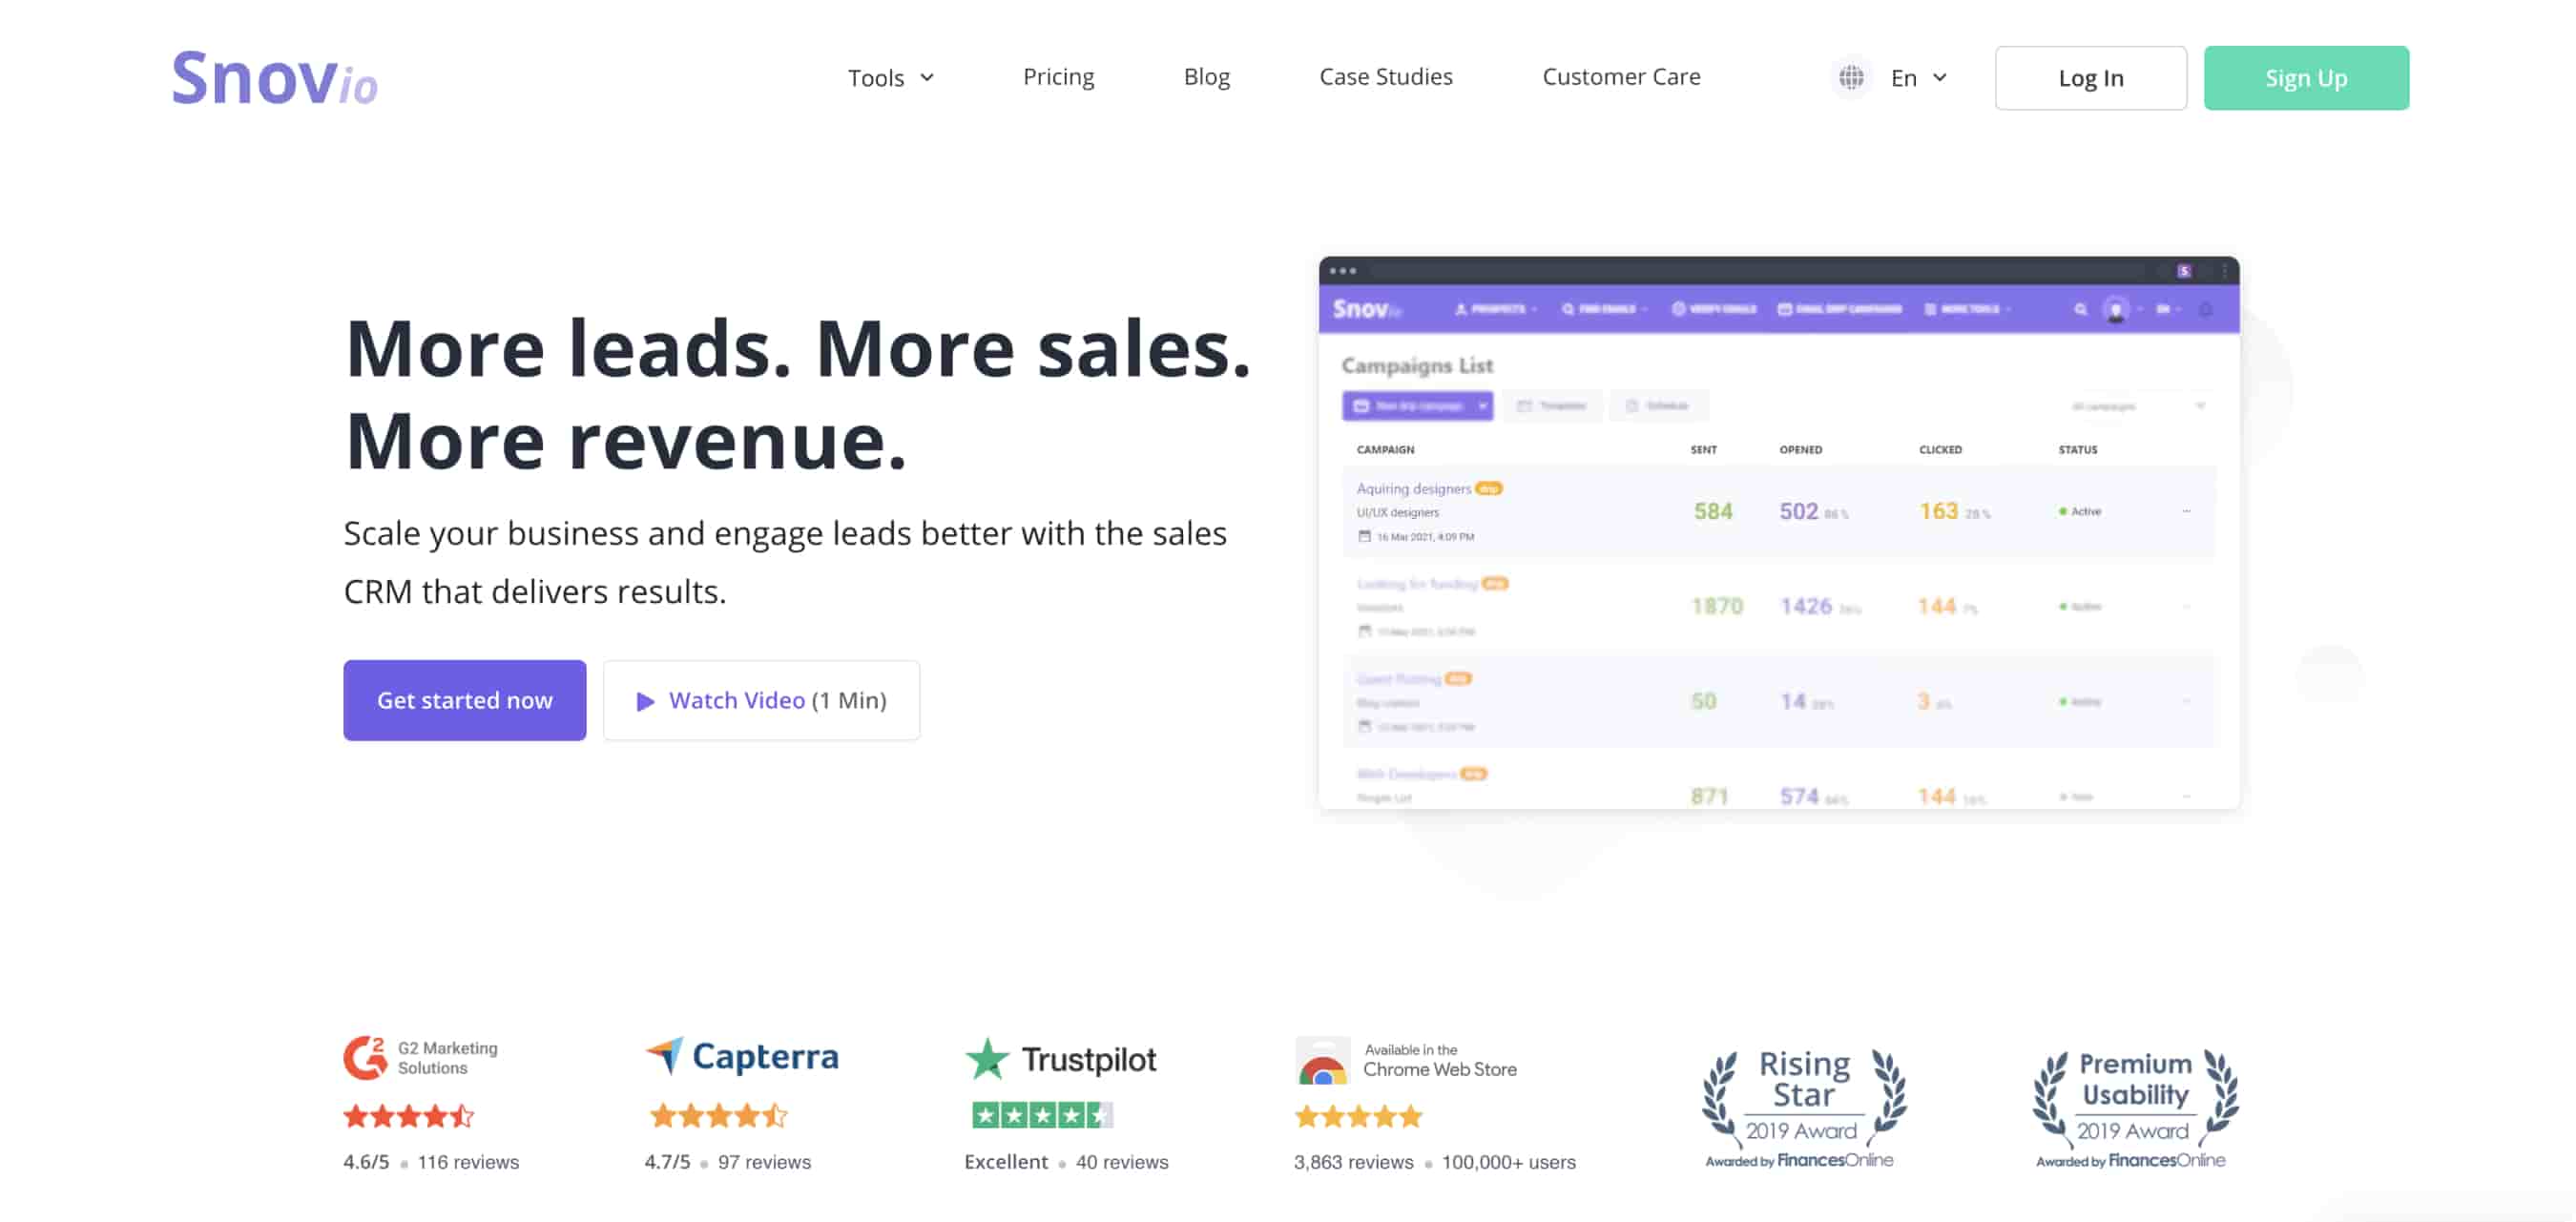Screen dimensions: 2576x1222
Task: Click the More leads headline text
Action: pos(798,394)
